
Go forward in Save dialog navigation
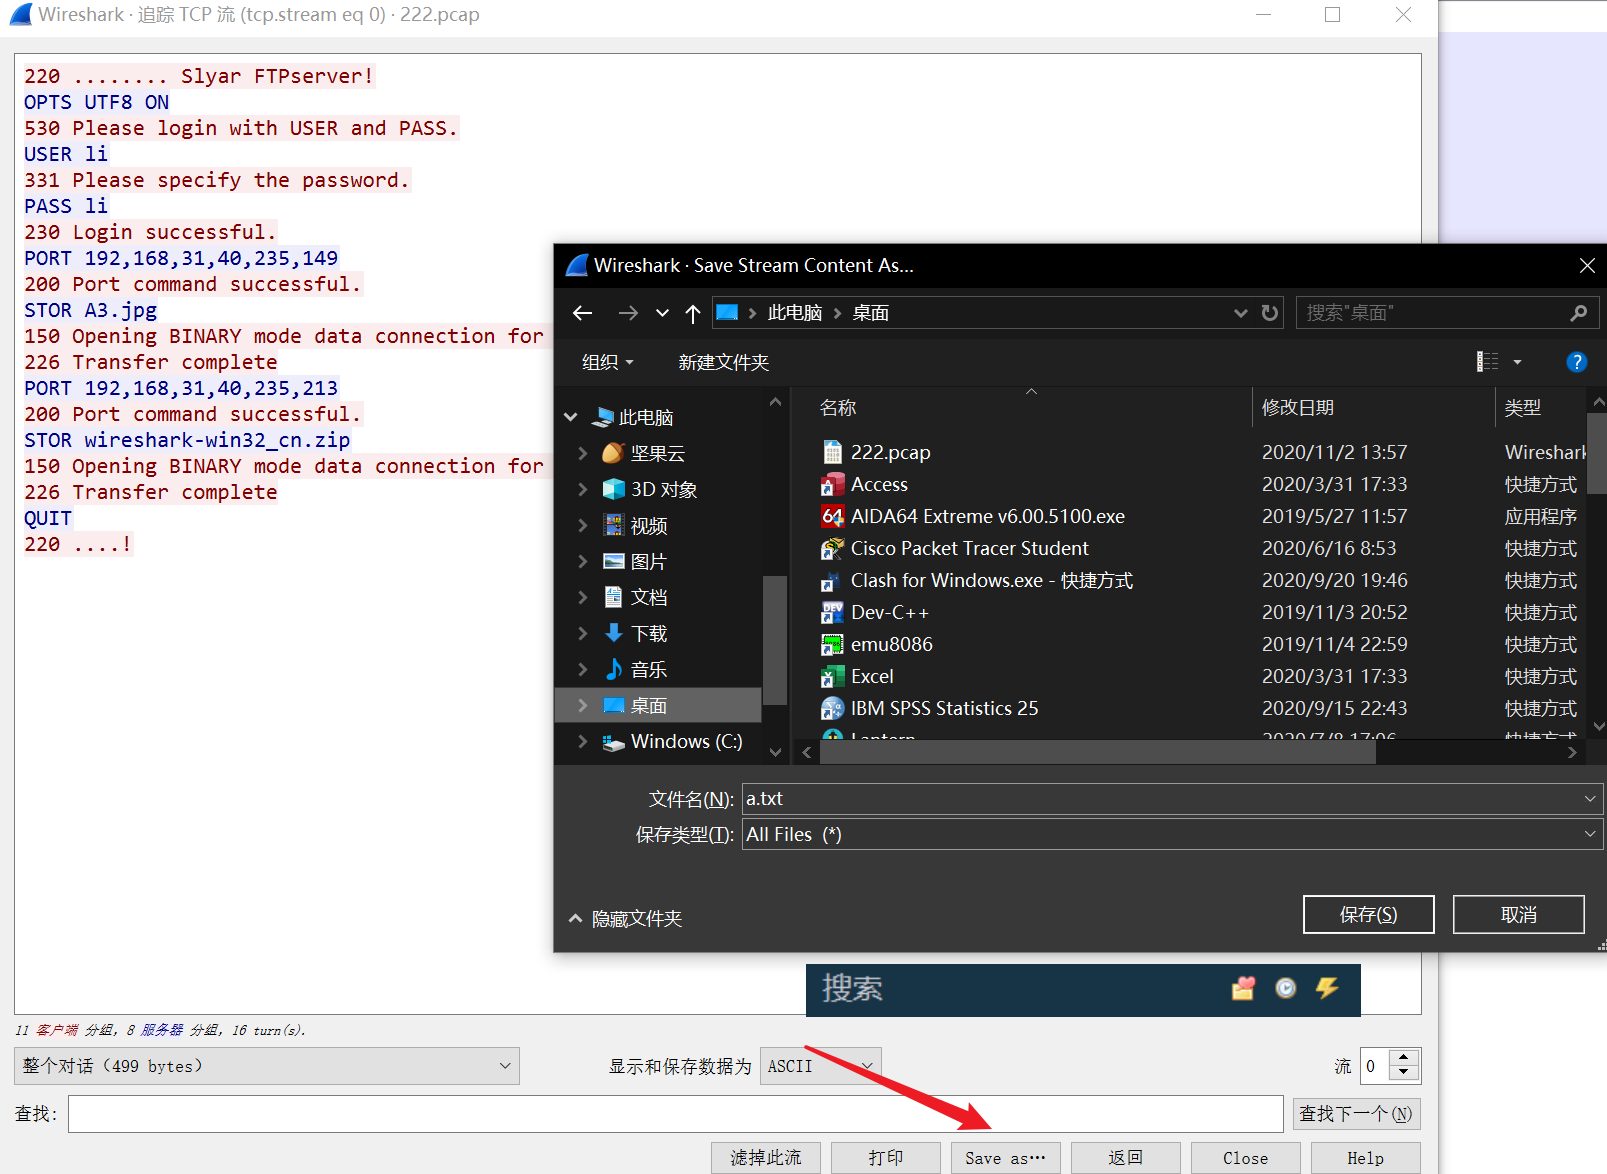628,313
